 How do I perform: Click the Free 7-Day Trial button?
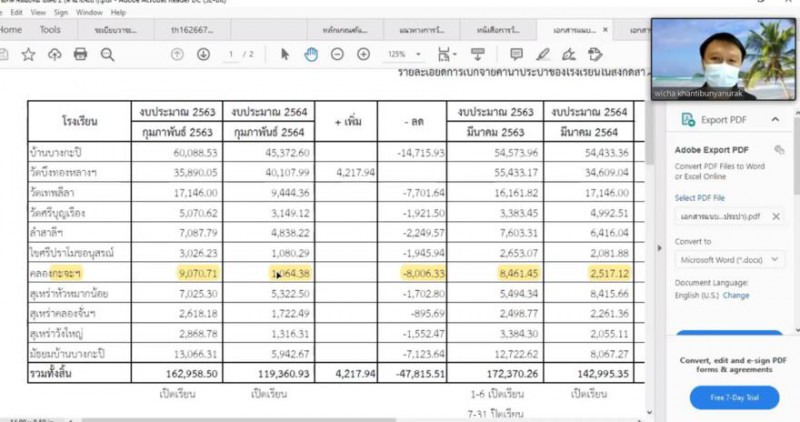pyautogui.click(x=734, y=397)
